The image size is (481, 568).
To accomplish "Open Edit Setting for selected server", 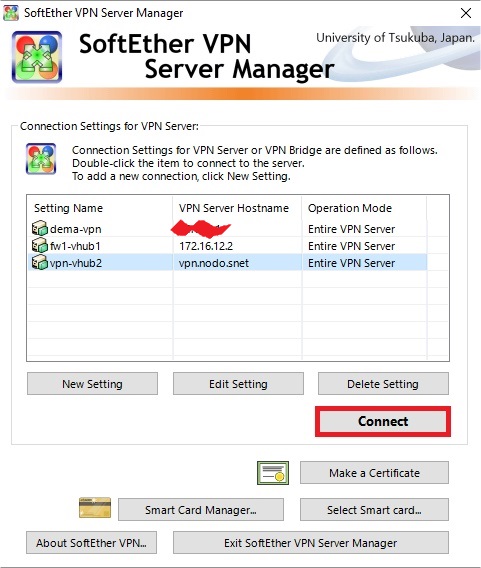I will 238,384.
